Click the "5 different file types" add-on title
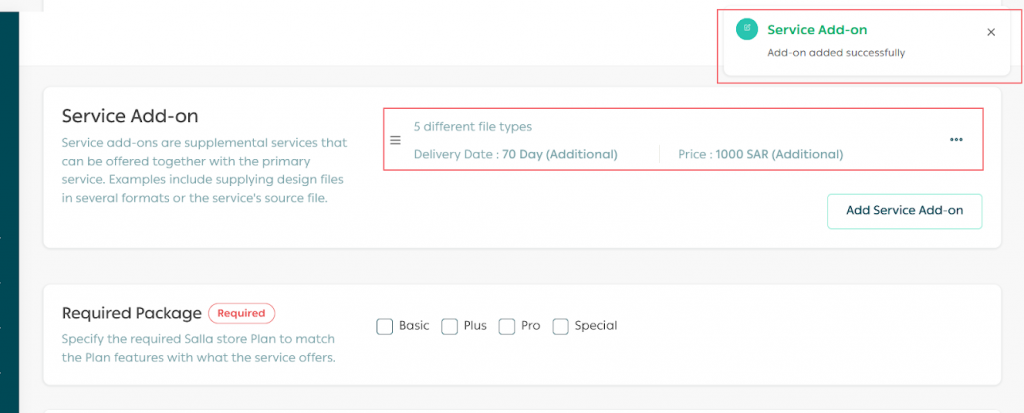The height and width of the screenshot is (413, 1024). point(473,127)
